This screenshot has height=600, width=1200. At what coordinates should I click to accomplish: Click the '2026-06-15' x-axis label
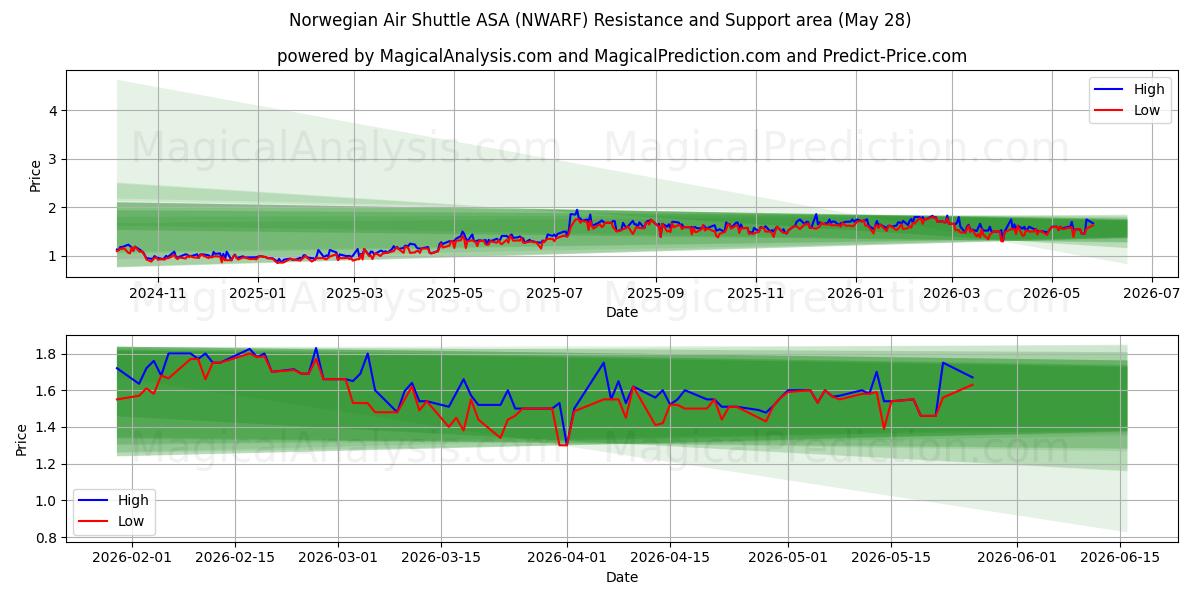click(1120, 558)
